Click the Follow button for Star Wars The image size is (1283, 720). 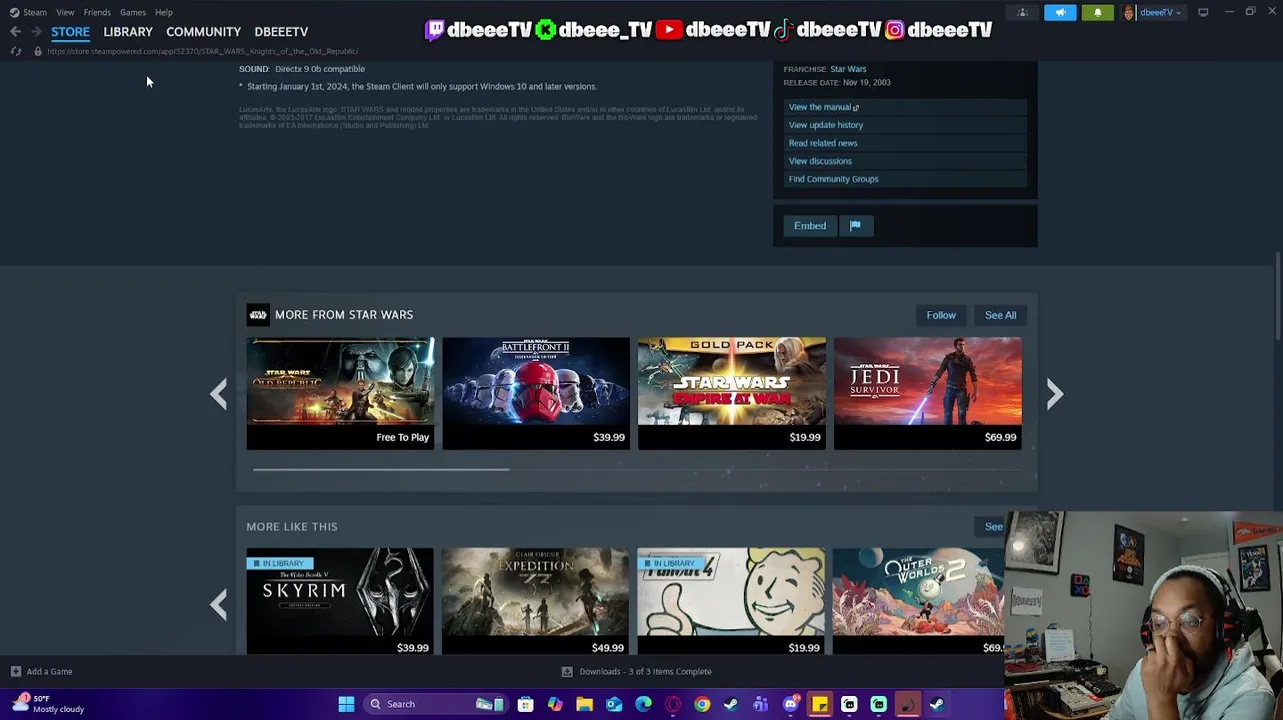pyautogui.click(x=941, y=315)
